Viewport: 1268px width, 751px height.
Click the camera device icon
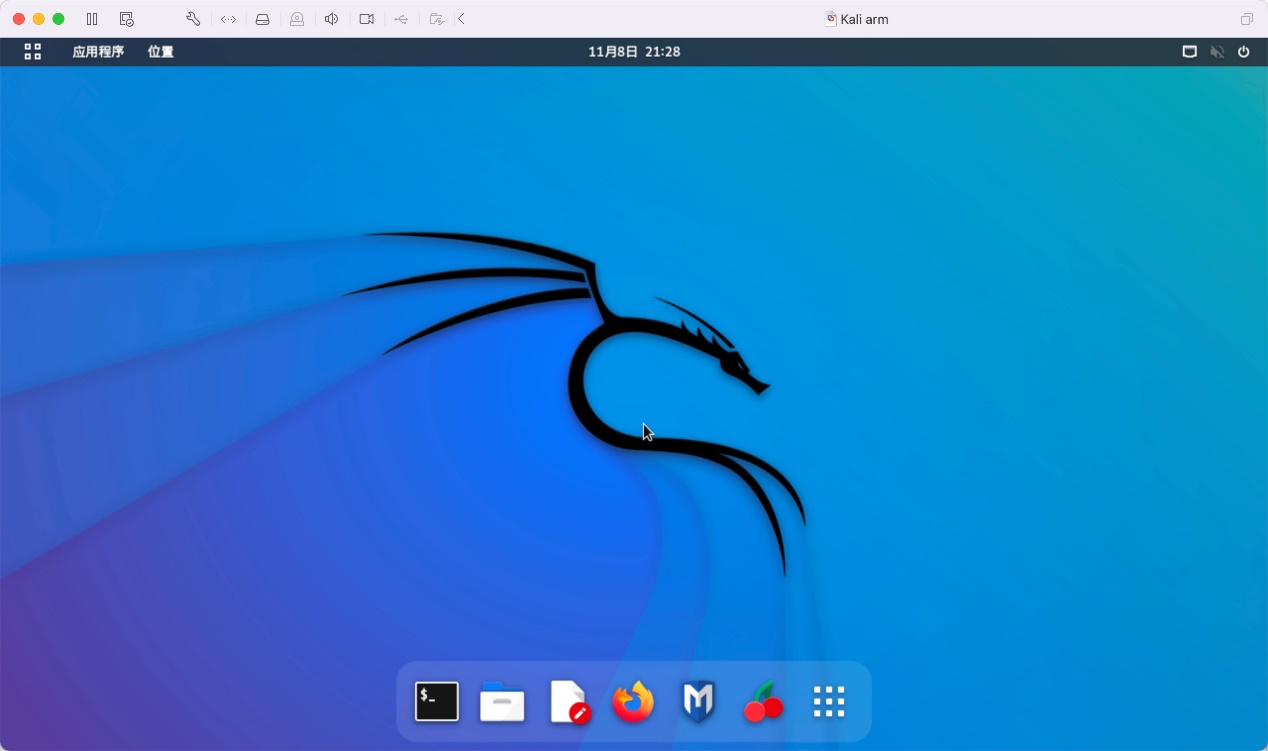pos(366,19)
